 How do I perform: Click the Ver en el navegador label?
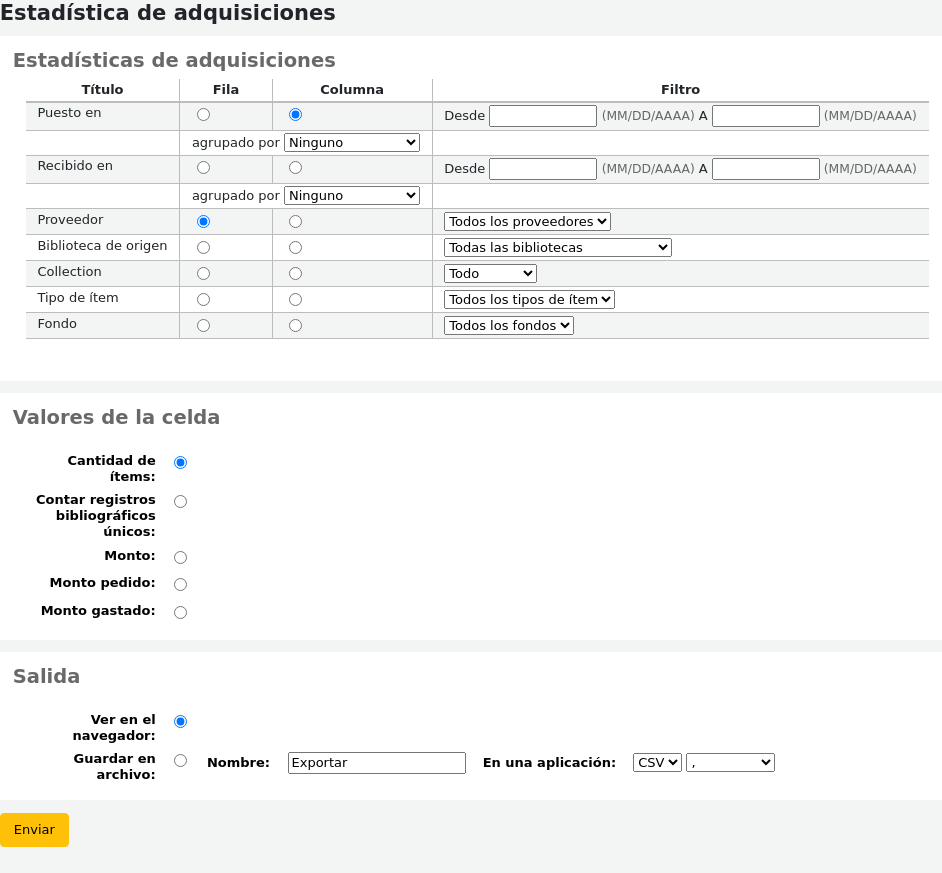pos(114,728)
